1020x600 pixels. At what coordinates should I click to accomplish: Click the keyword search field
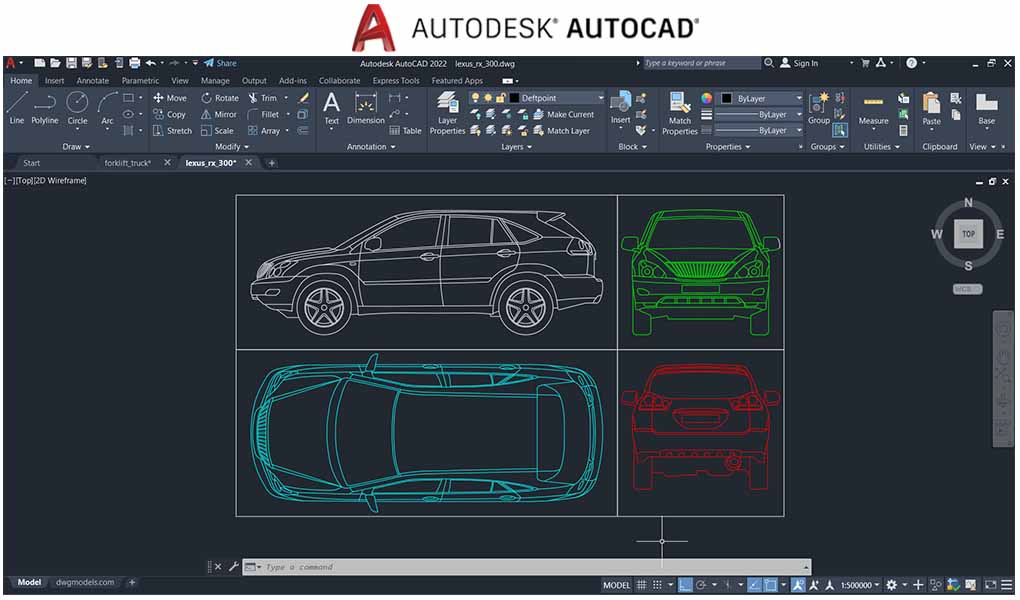701,63
